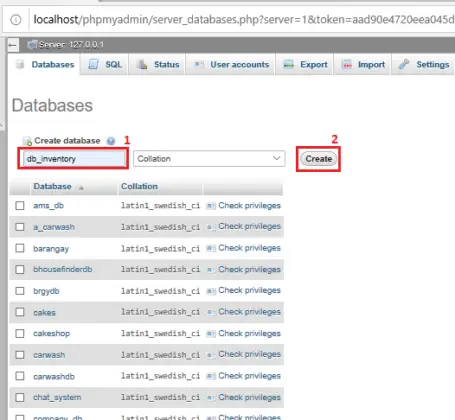Check the chat_system checkbox

(x=20, y=397)
